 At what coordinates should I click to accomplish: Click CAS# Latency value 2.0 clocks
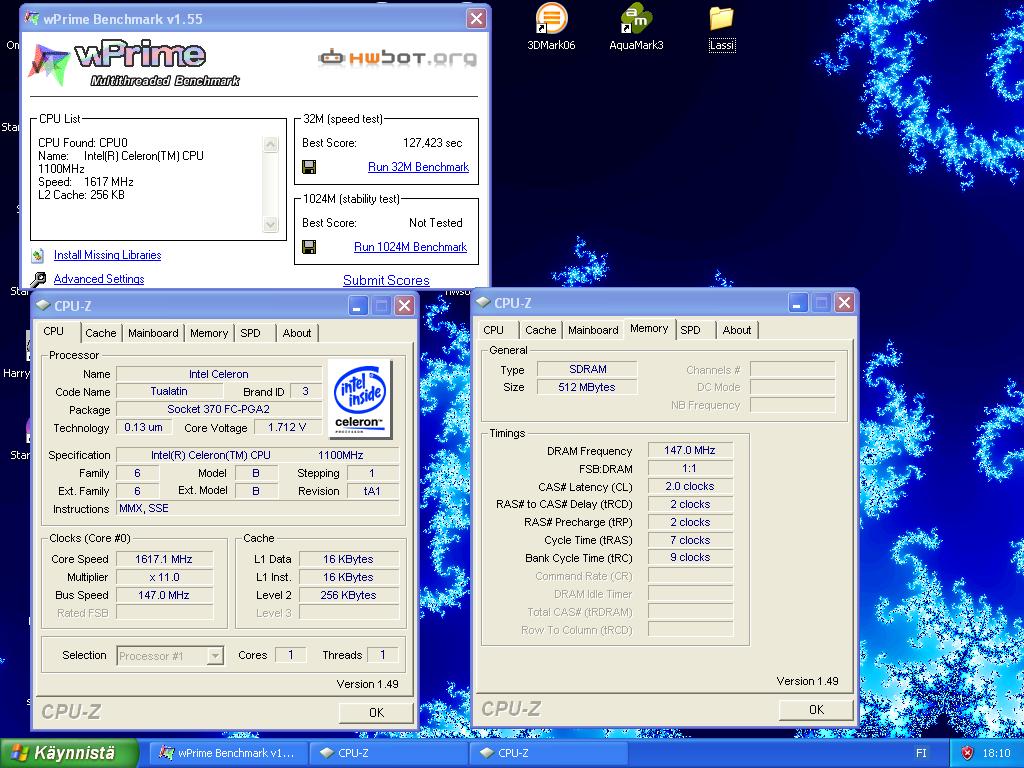tap(690, 487)
